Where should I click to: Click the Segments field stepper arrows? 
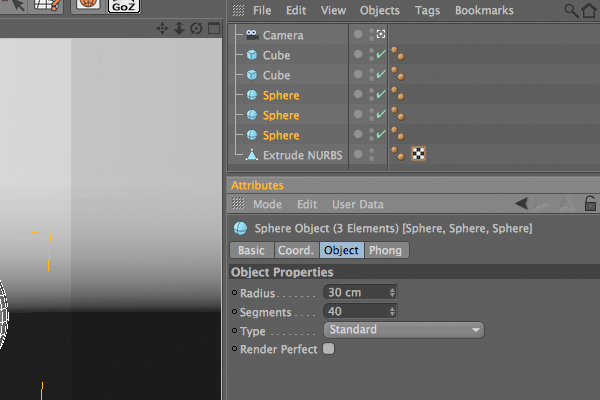pos(392,312)
